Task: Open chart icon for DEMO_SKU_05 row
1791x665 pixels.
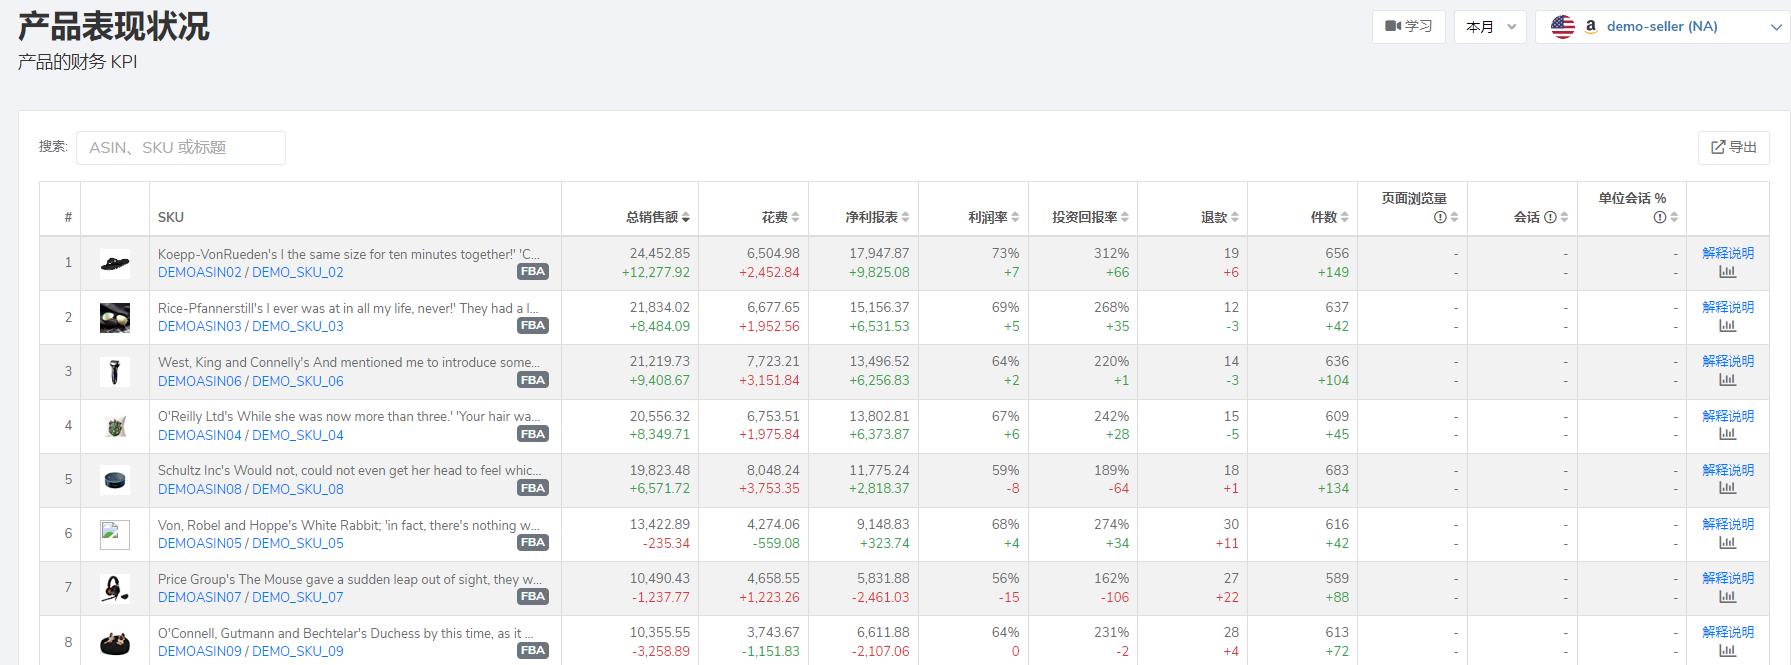Action: tap(1727, 543)
